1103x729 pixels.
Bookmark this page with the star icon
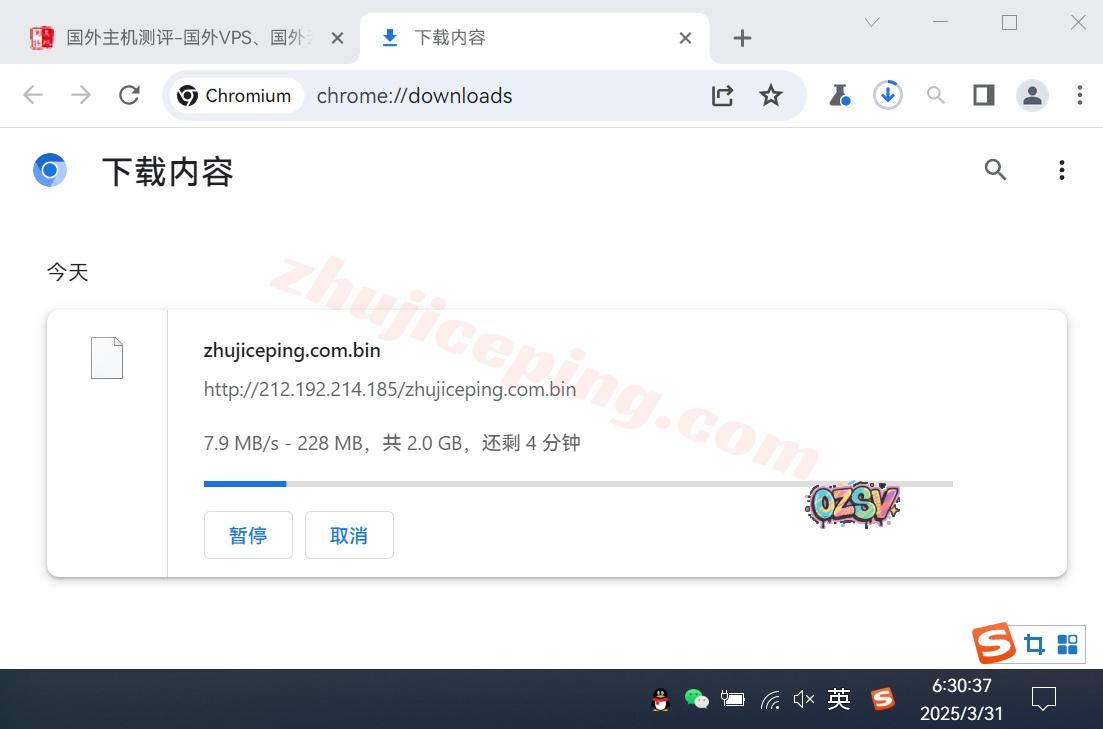tap(770, 95)
